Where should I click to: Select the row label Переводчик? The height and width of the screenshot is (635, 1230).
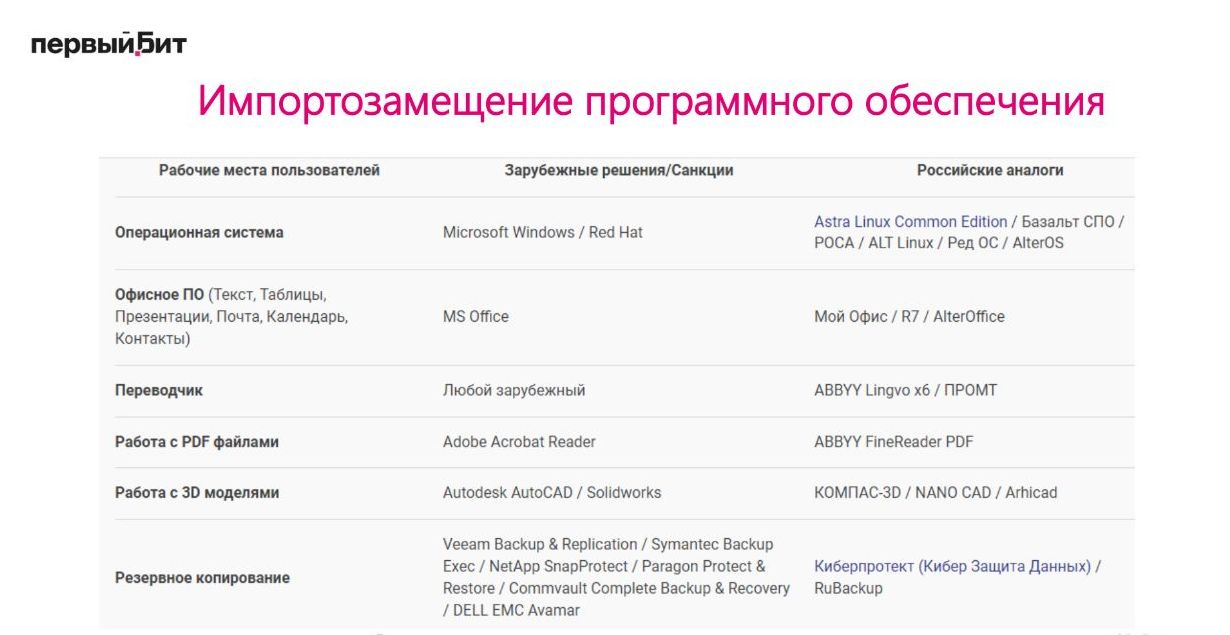click(x=159, y=390)
